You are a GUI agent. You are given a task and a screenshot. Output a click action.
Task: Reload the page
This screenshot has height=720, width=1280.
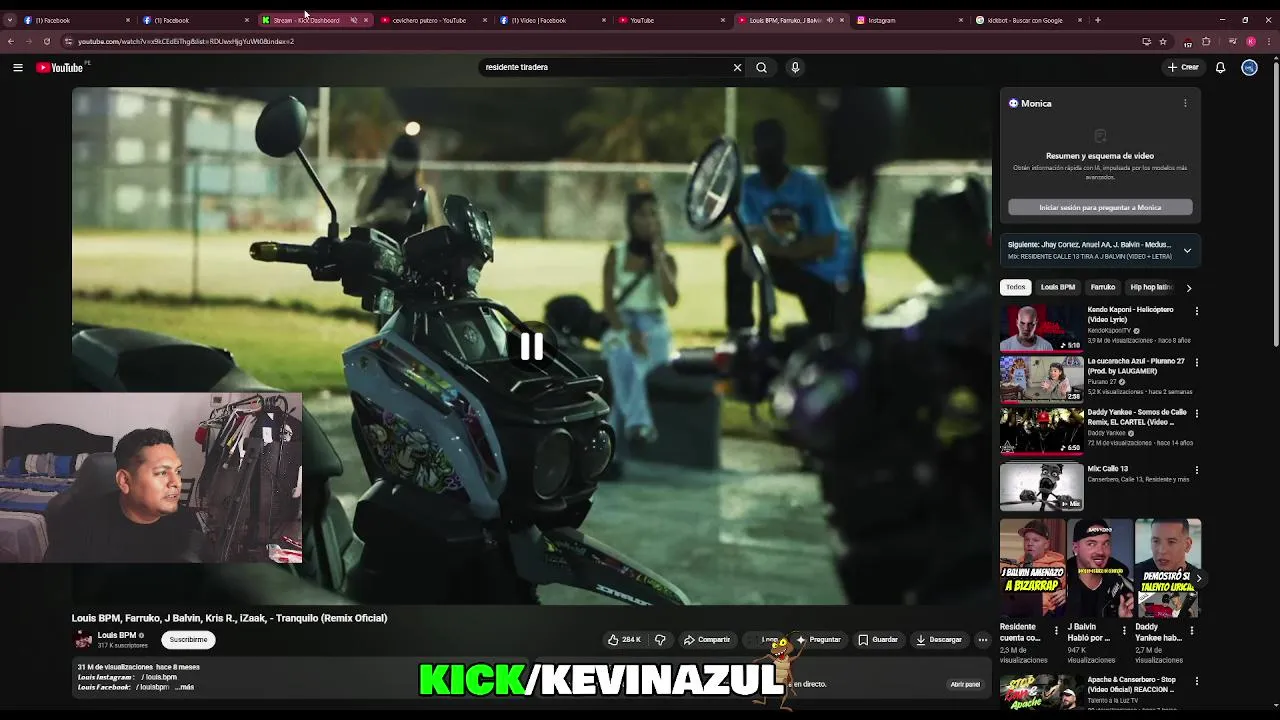coord(46,42)
